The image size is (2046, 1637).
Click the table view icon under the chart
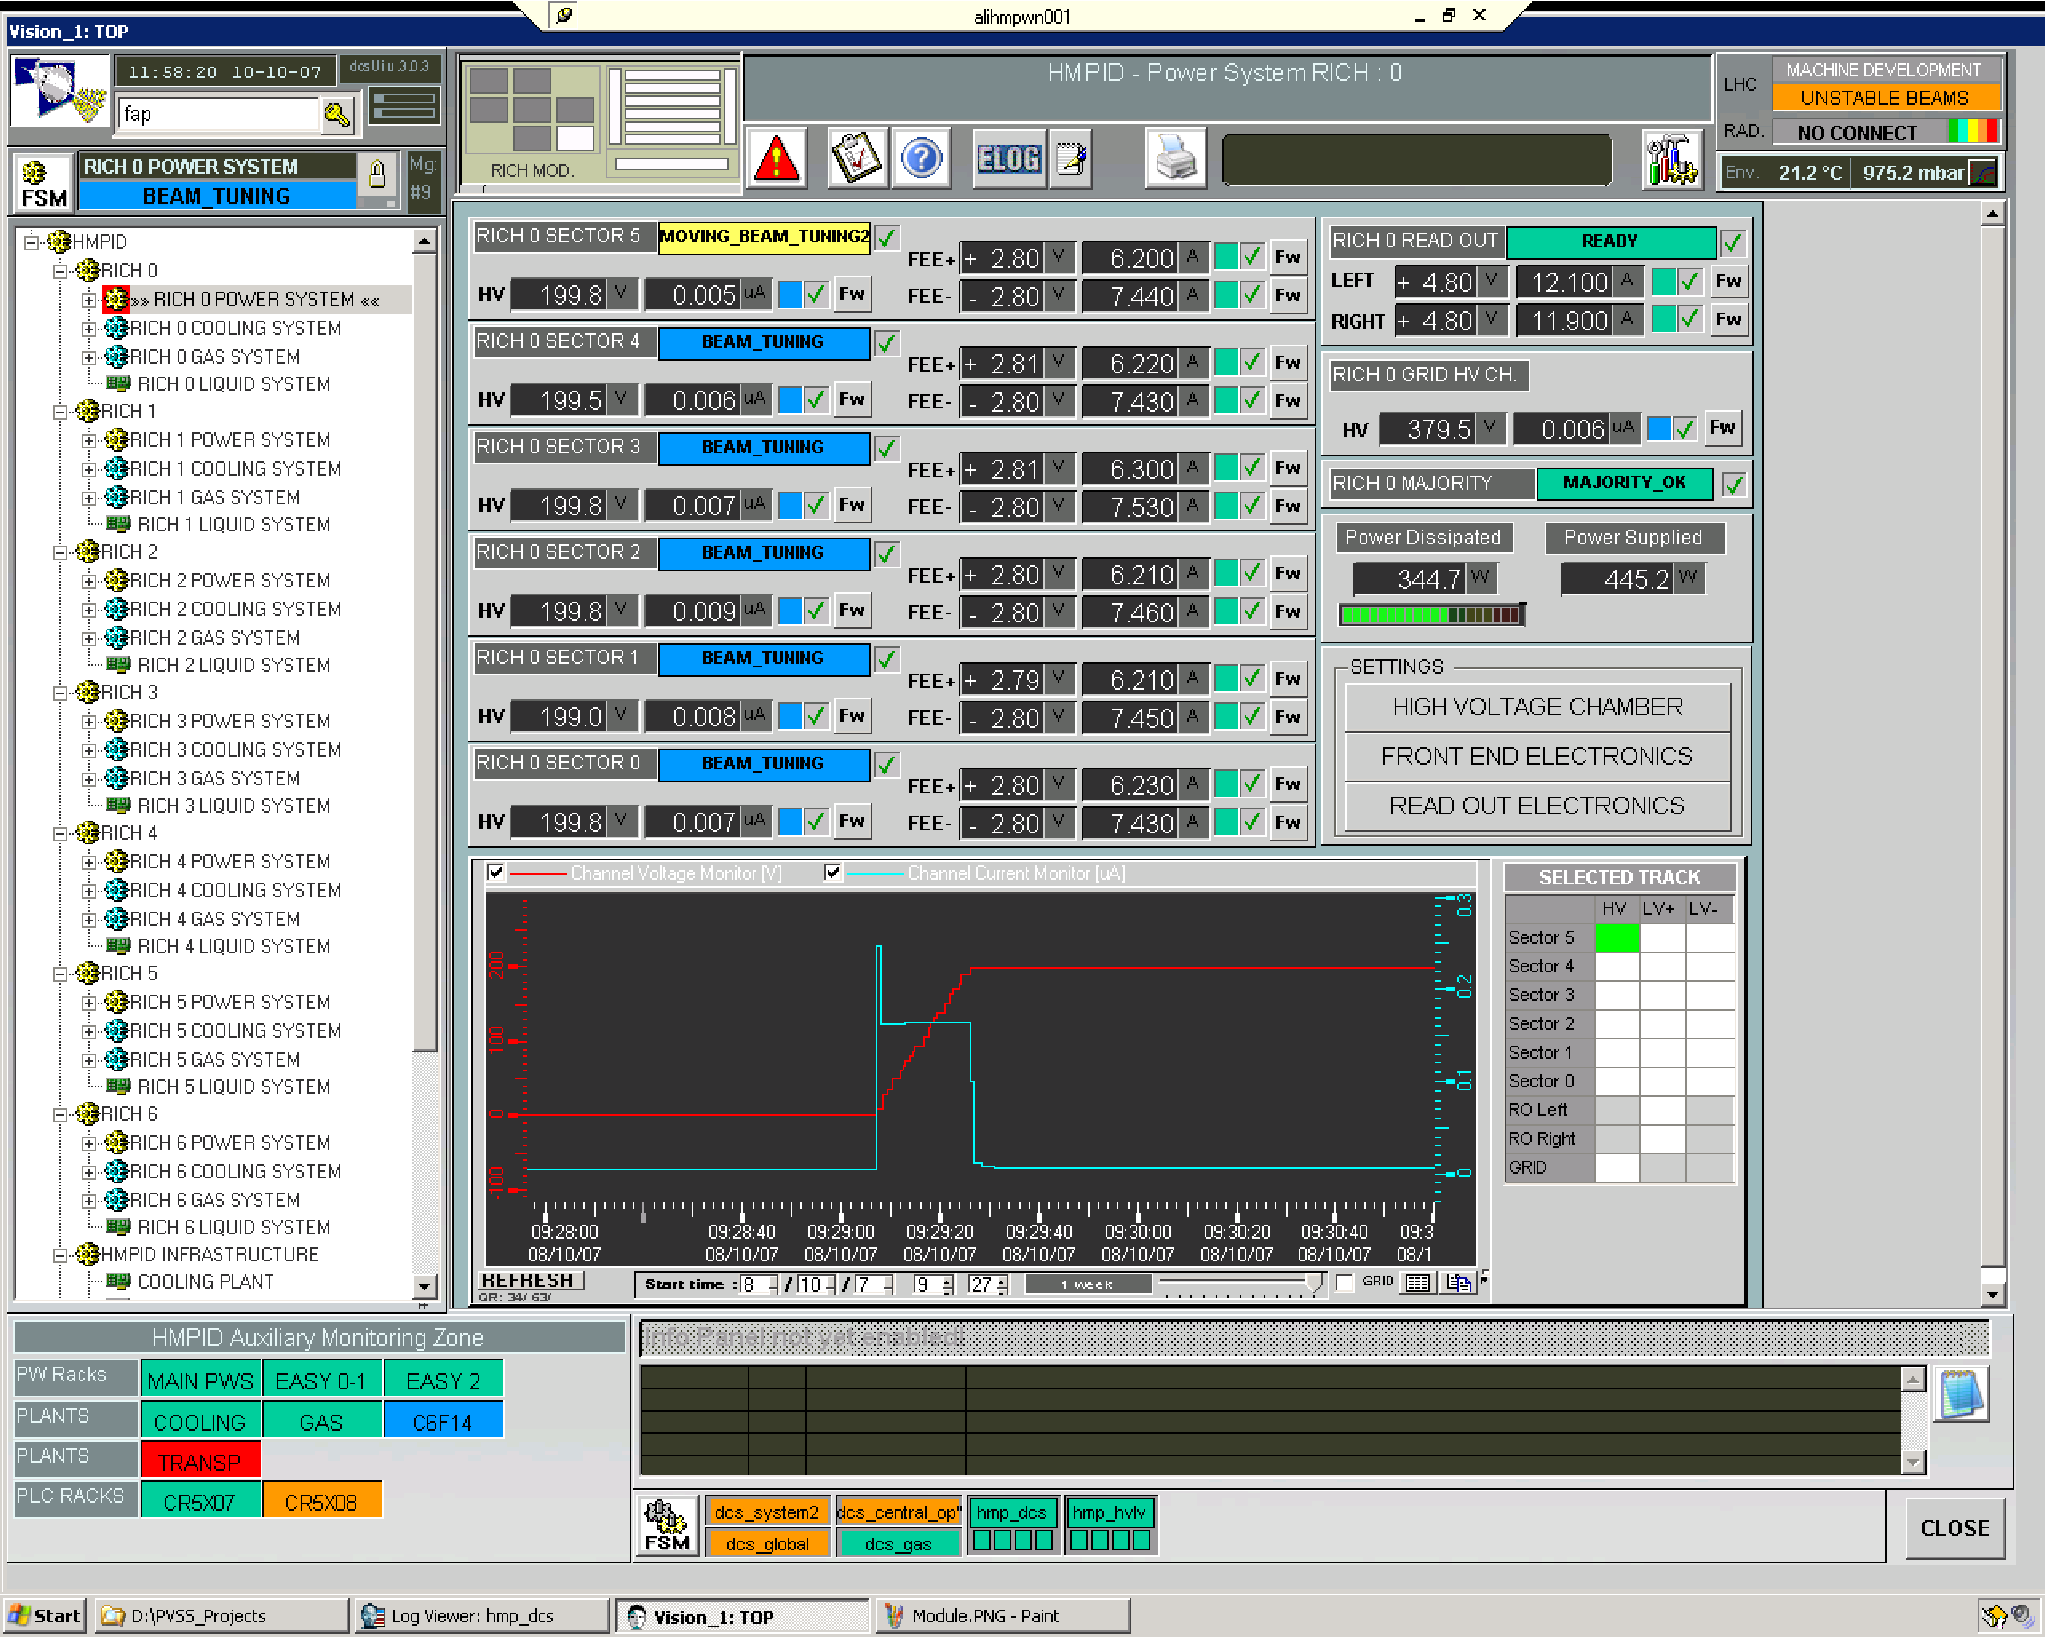pos(1417,1283)
